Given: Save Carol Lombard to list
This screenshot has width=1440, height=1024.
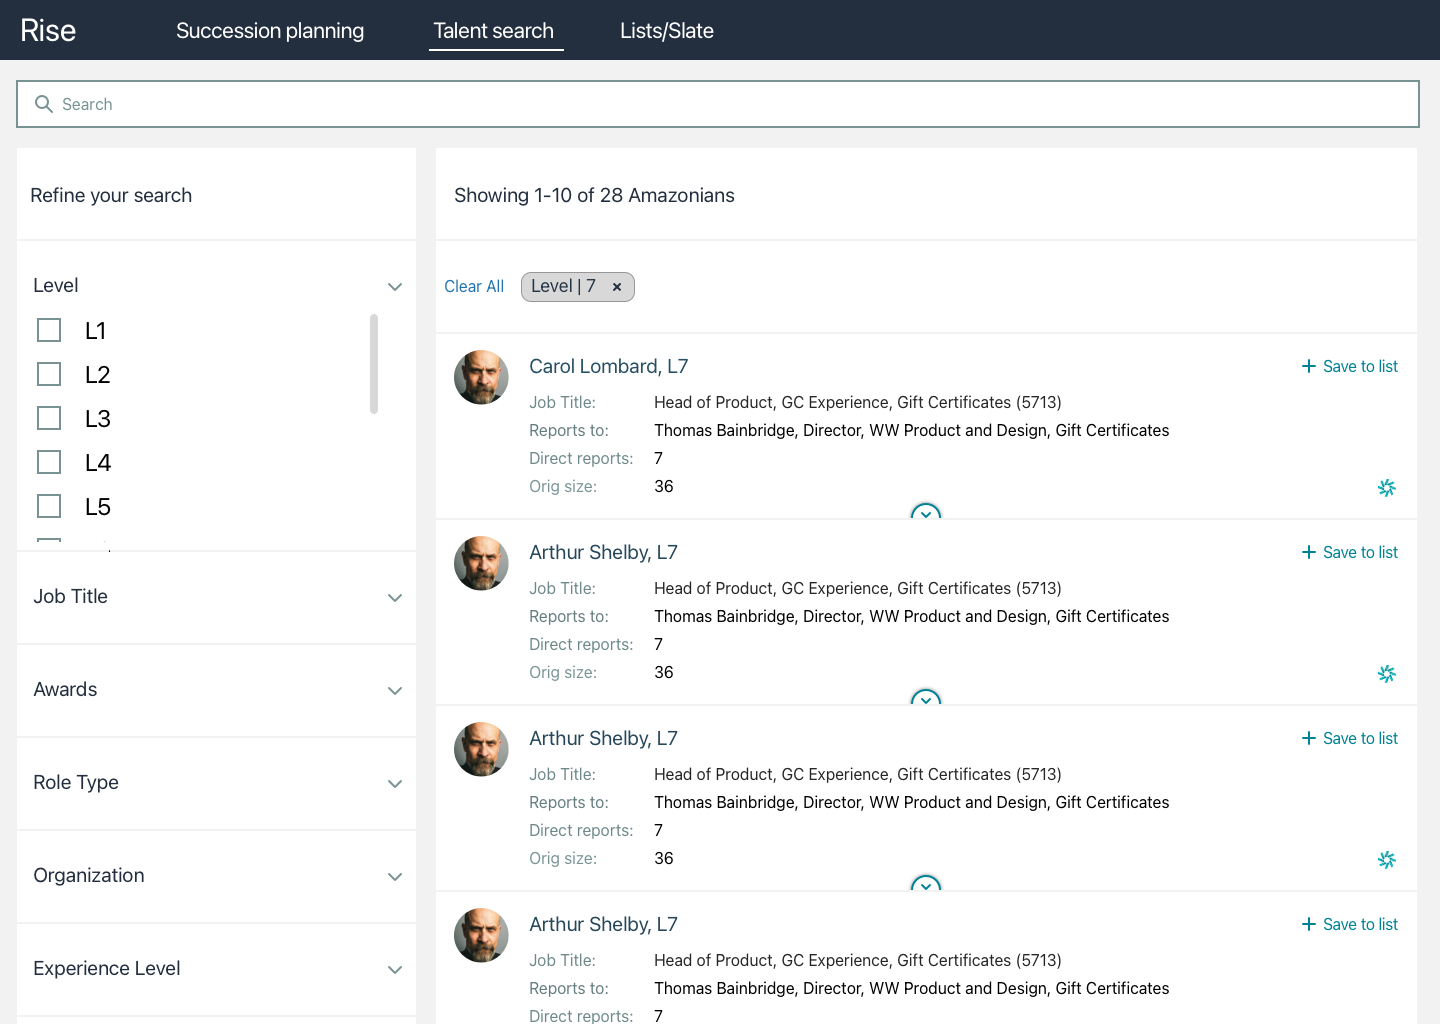Looking at the screenshot, I should [1350, 366].
